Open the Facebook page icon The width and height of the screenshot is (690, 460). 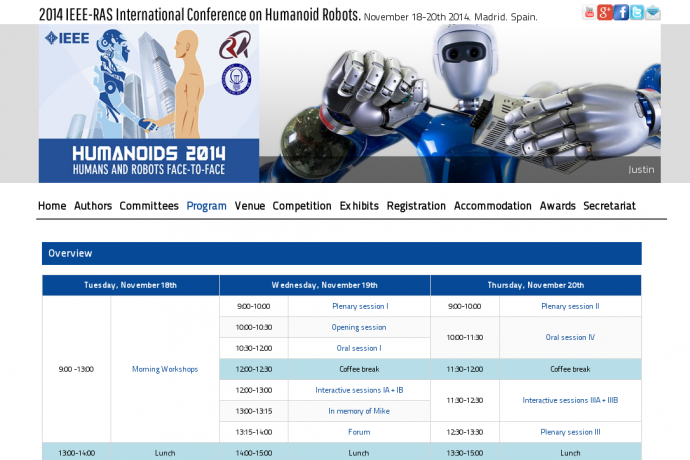pos(621,12)
